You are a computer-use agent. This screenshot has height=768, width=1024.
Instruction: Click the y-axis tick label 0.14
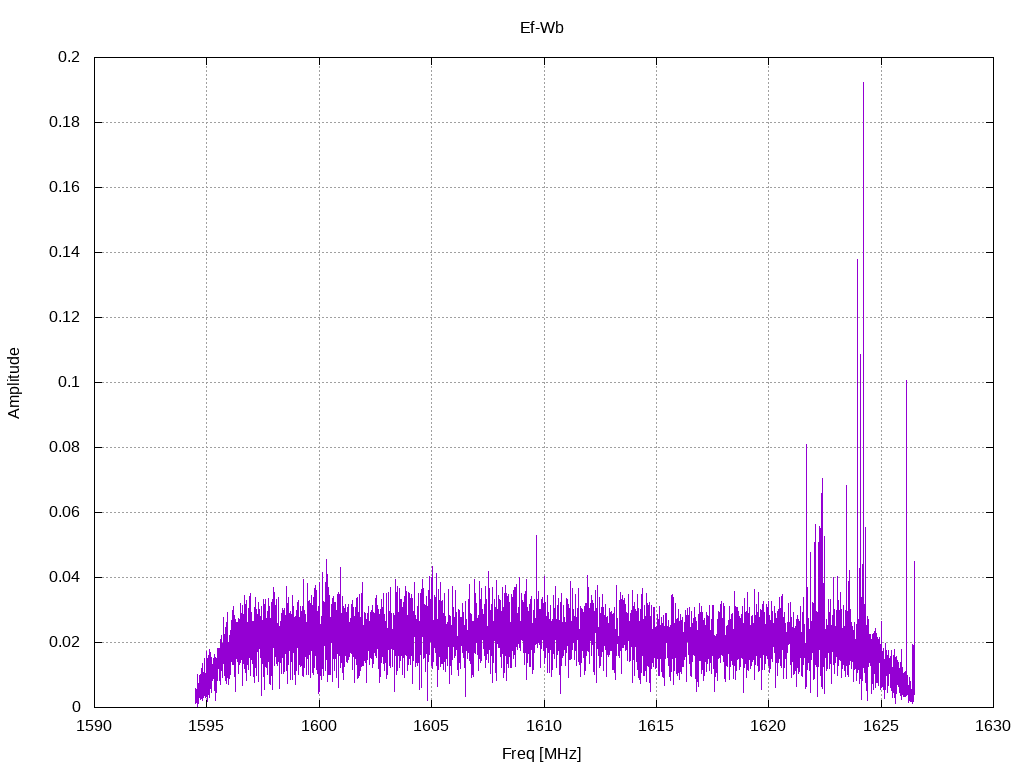65,252
